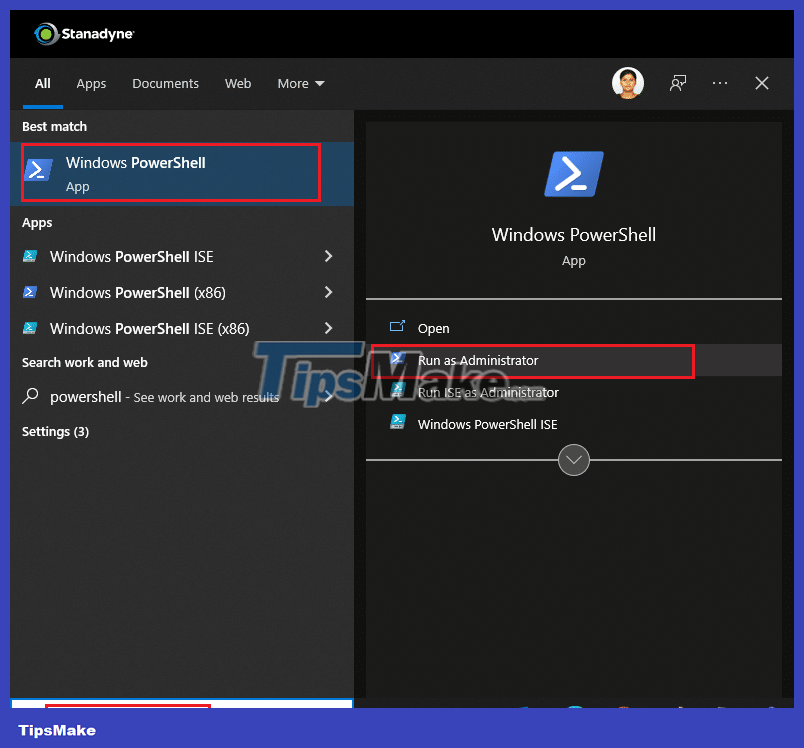
Task: Open your user account profile picture
Action: 627,83
